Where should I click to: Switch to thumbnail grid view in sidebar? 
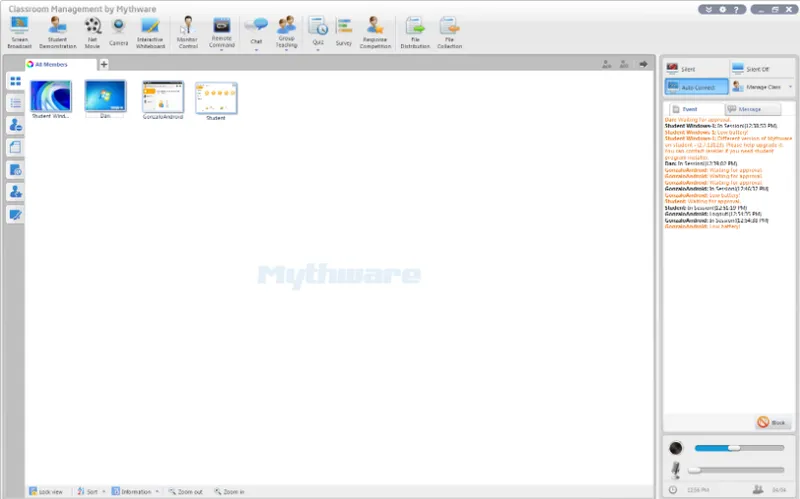pos(15,81)
